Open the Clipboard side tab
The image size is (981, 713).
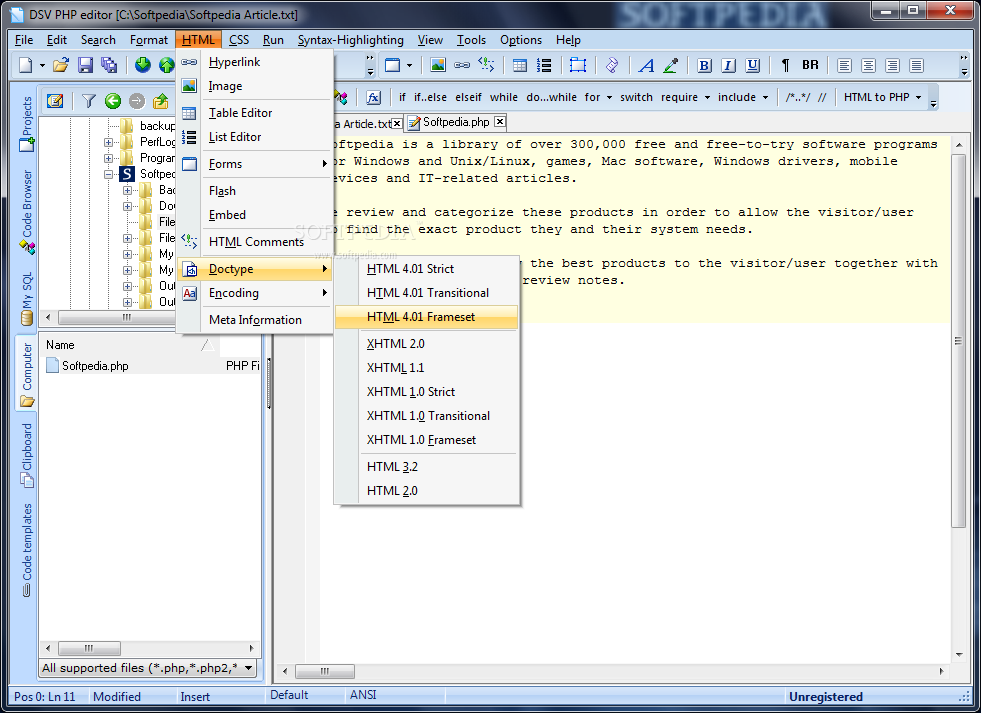coord(27,455)
